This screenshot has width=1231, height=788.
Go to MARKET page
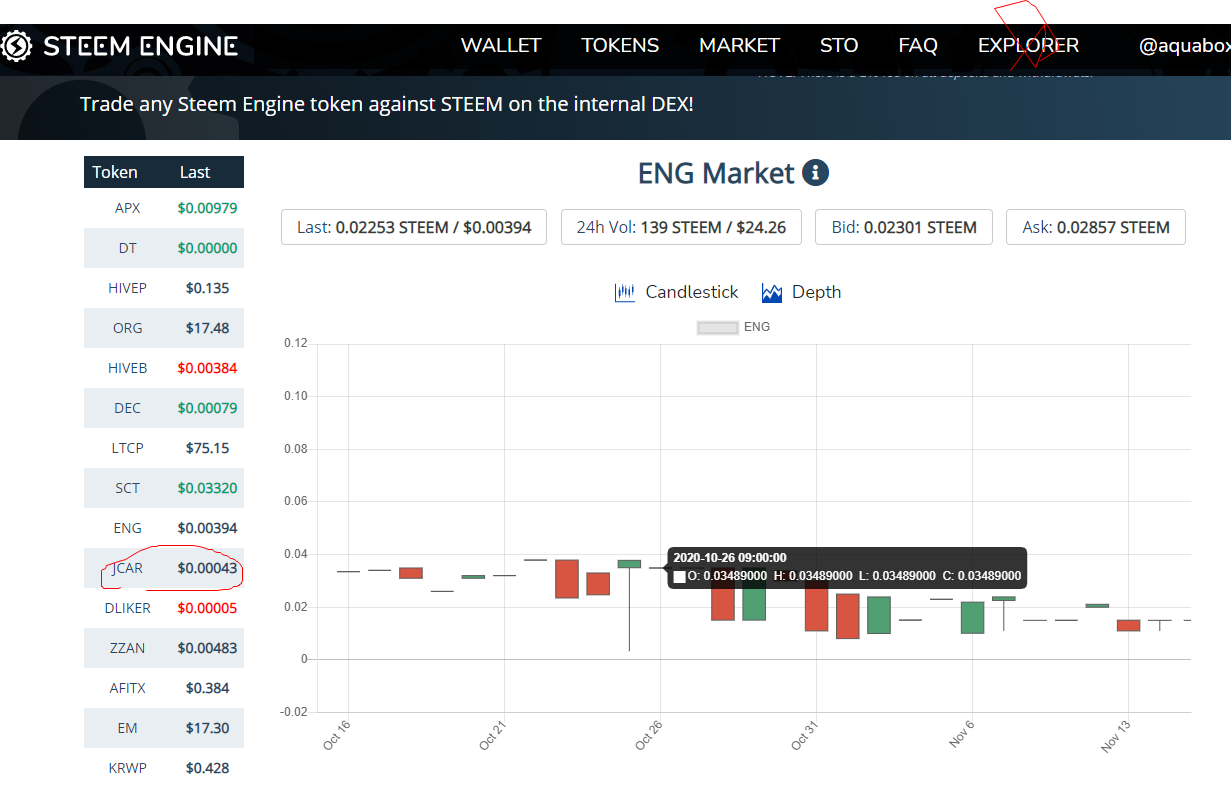(739, 45)
